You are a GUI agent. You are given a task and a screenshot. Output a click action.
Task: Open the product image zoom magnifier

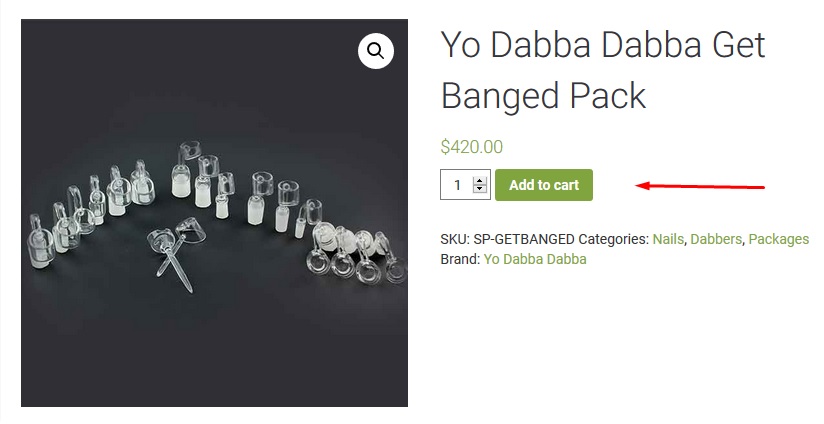376,51
